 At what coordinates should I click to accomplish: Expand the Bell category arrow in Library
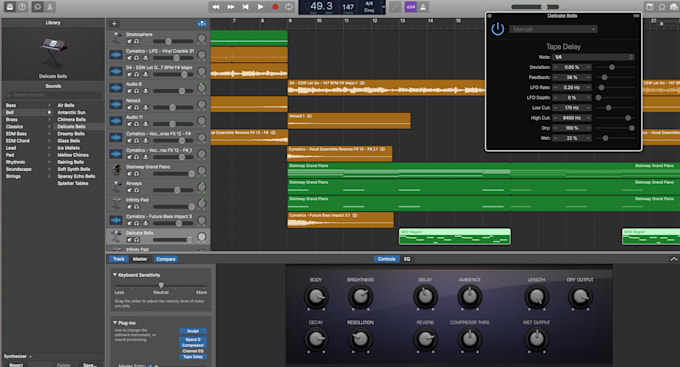[x=49, y=112]
